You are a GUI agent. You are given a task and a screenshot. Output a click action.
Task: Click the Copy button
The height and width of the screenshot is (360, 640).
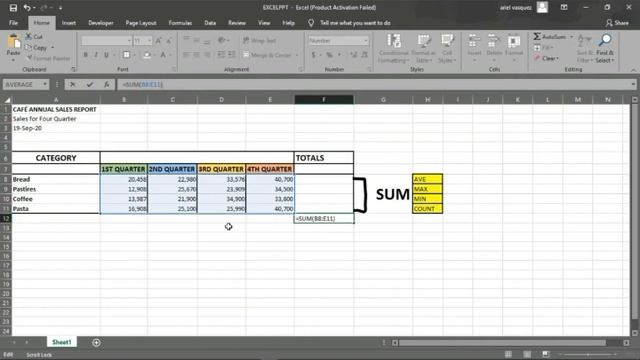[x=36, y=48]
